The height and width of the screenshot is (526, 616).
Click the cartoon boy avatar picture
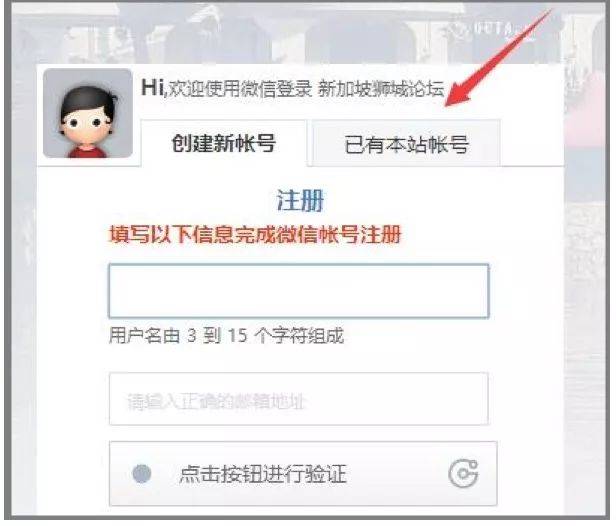tap(88, 113)
